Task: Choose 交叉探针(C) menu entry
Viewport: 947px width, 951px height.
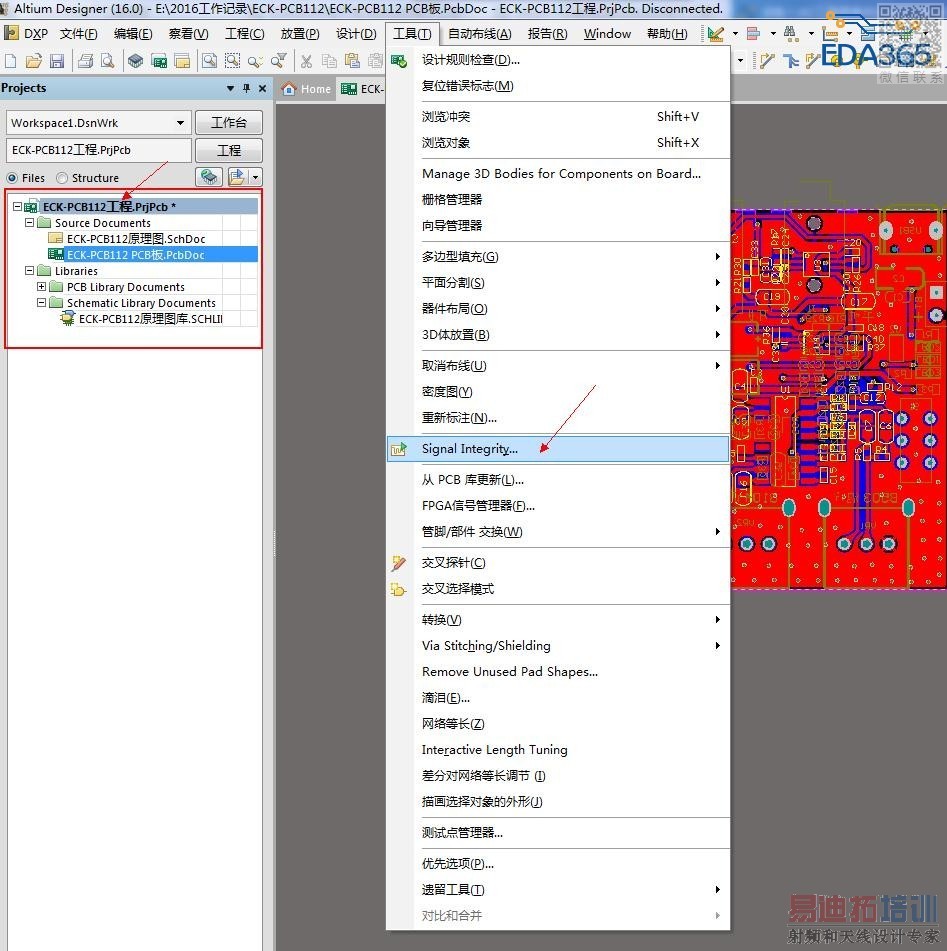Action: pos(558,563)
